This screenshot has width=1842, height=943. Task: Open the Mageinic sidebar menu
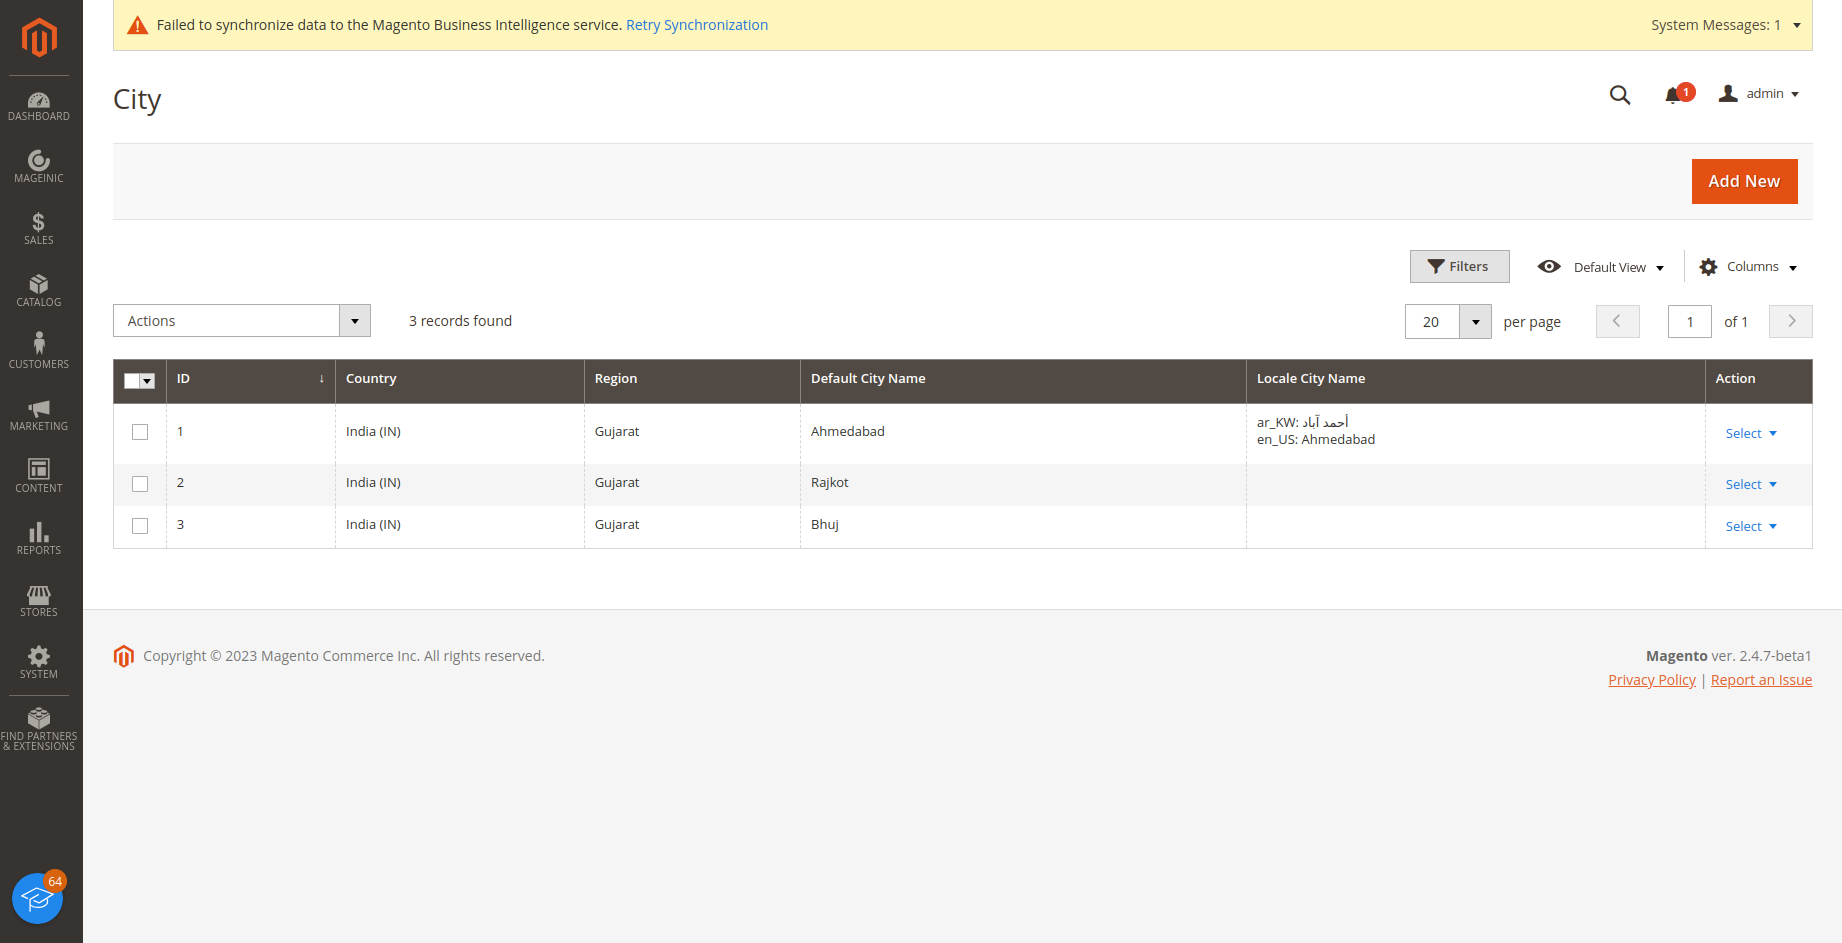pos(39,167)
